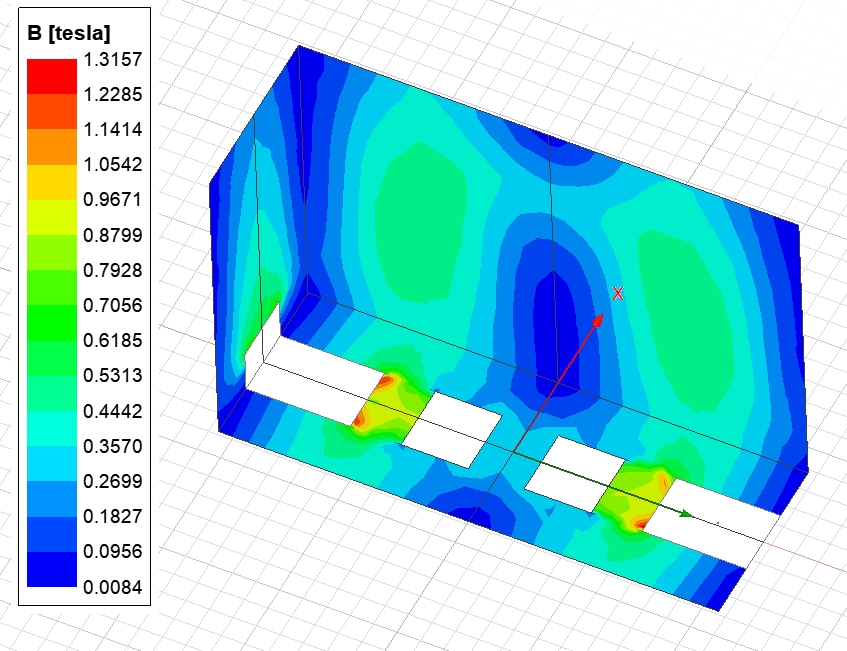The width and height of the screenshot is (847, 651).
Task: Click the yellow color band in legend
Action: (51, 182)
